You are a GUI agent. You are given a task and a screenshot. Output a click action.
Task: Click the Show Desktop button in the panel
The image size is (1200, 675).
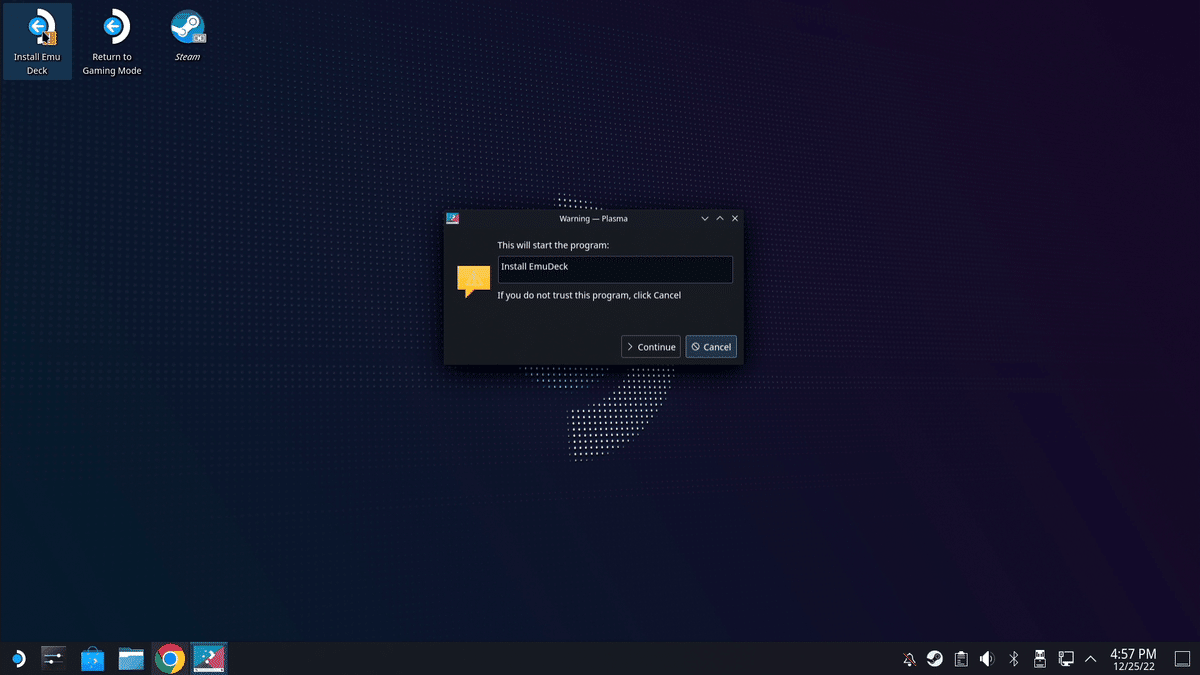(1182, 658)
